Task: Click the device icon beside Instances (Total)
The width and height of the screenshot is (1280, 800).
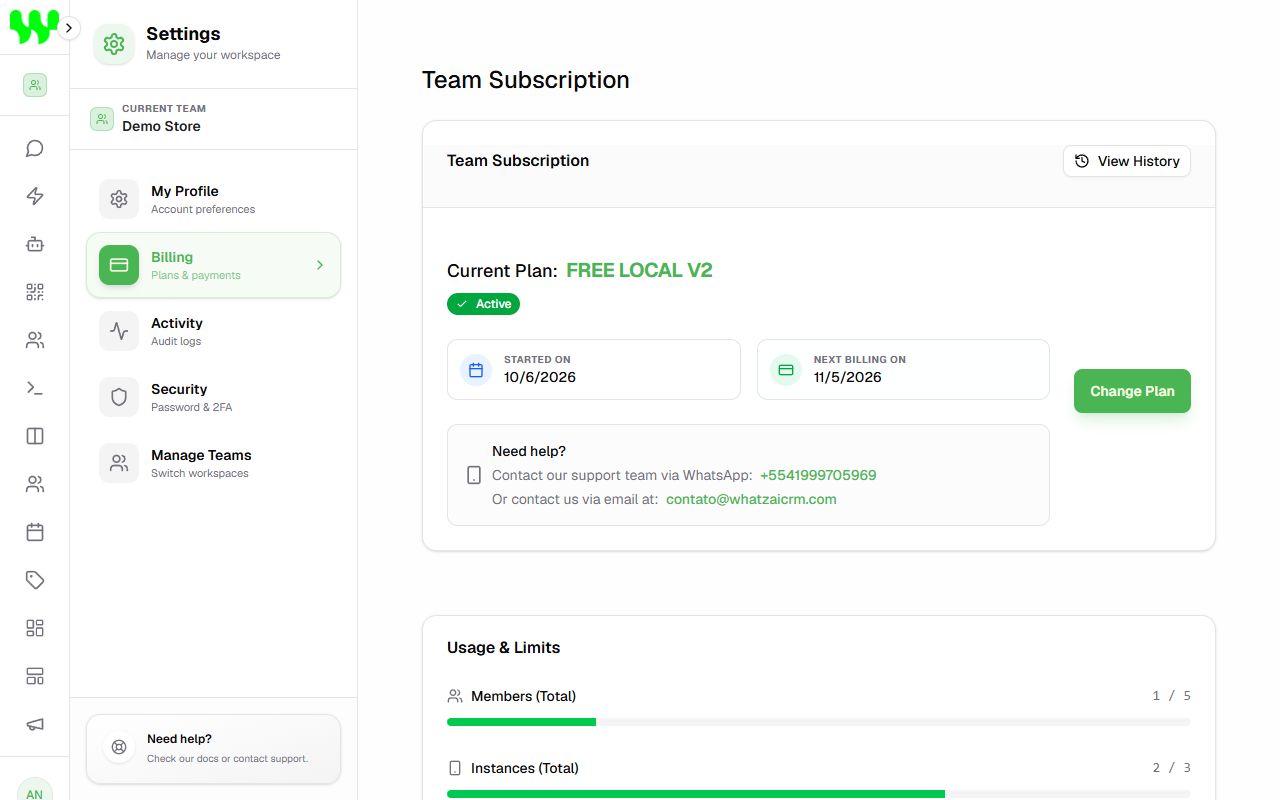Action: pos(455,768)
